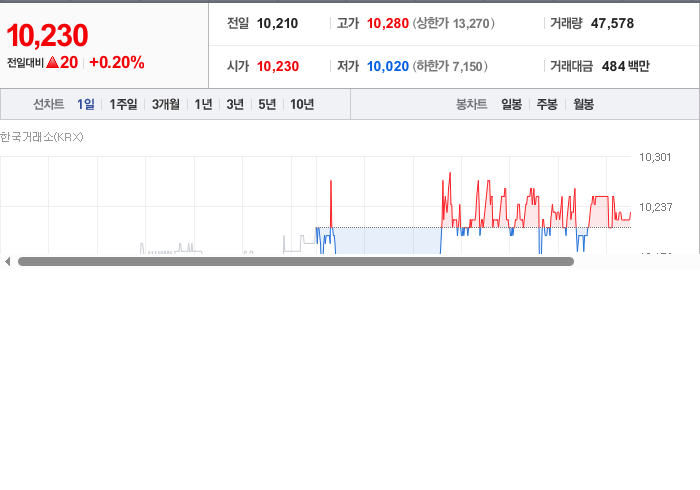Click the 상한가 13,270 text
Viewport: 700px width, 490px height.
pos(453,23)
